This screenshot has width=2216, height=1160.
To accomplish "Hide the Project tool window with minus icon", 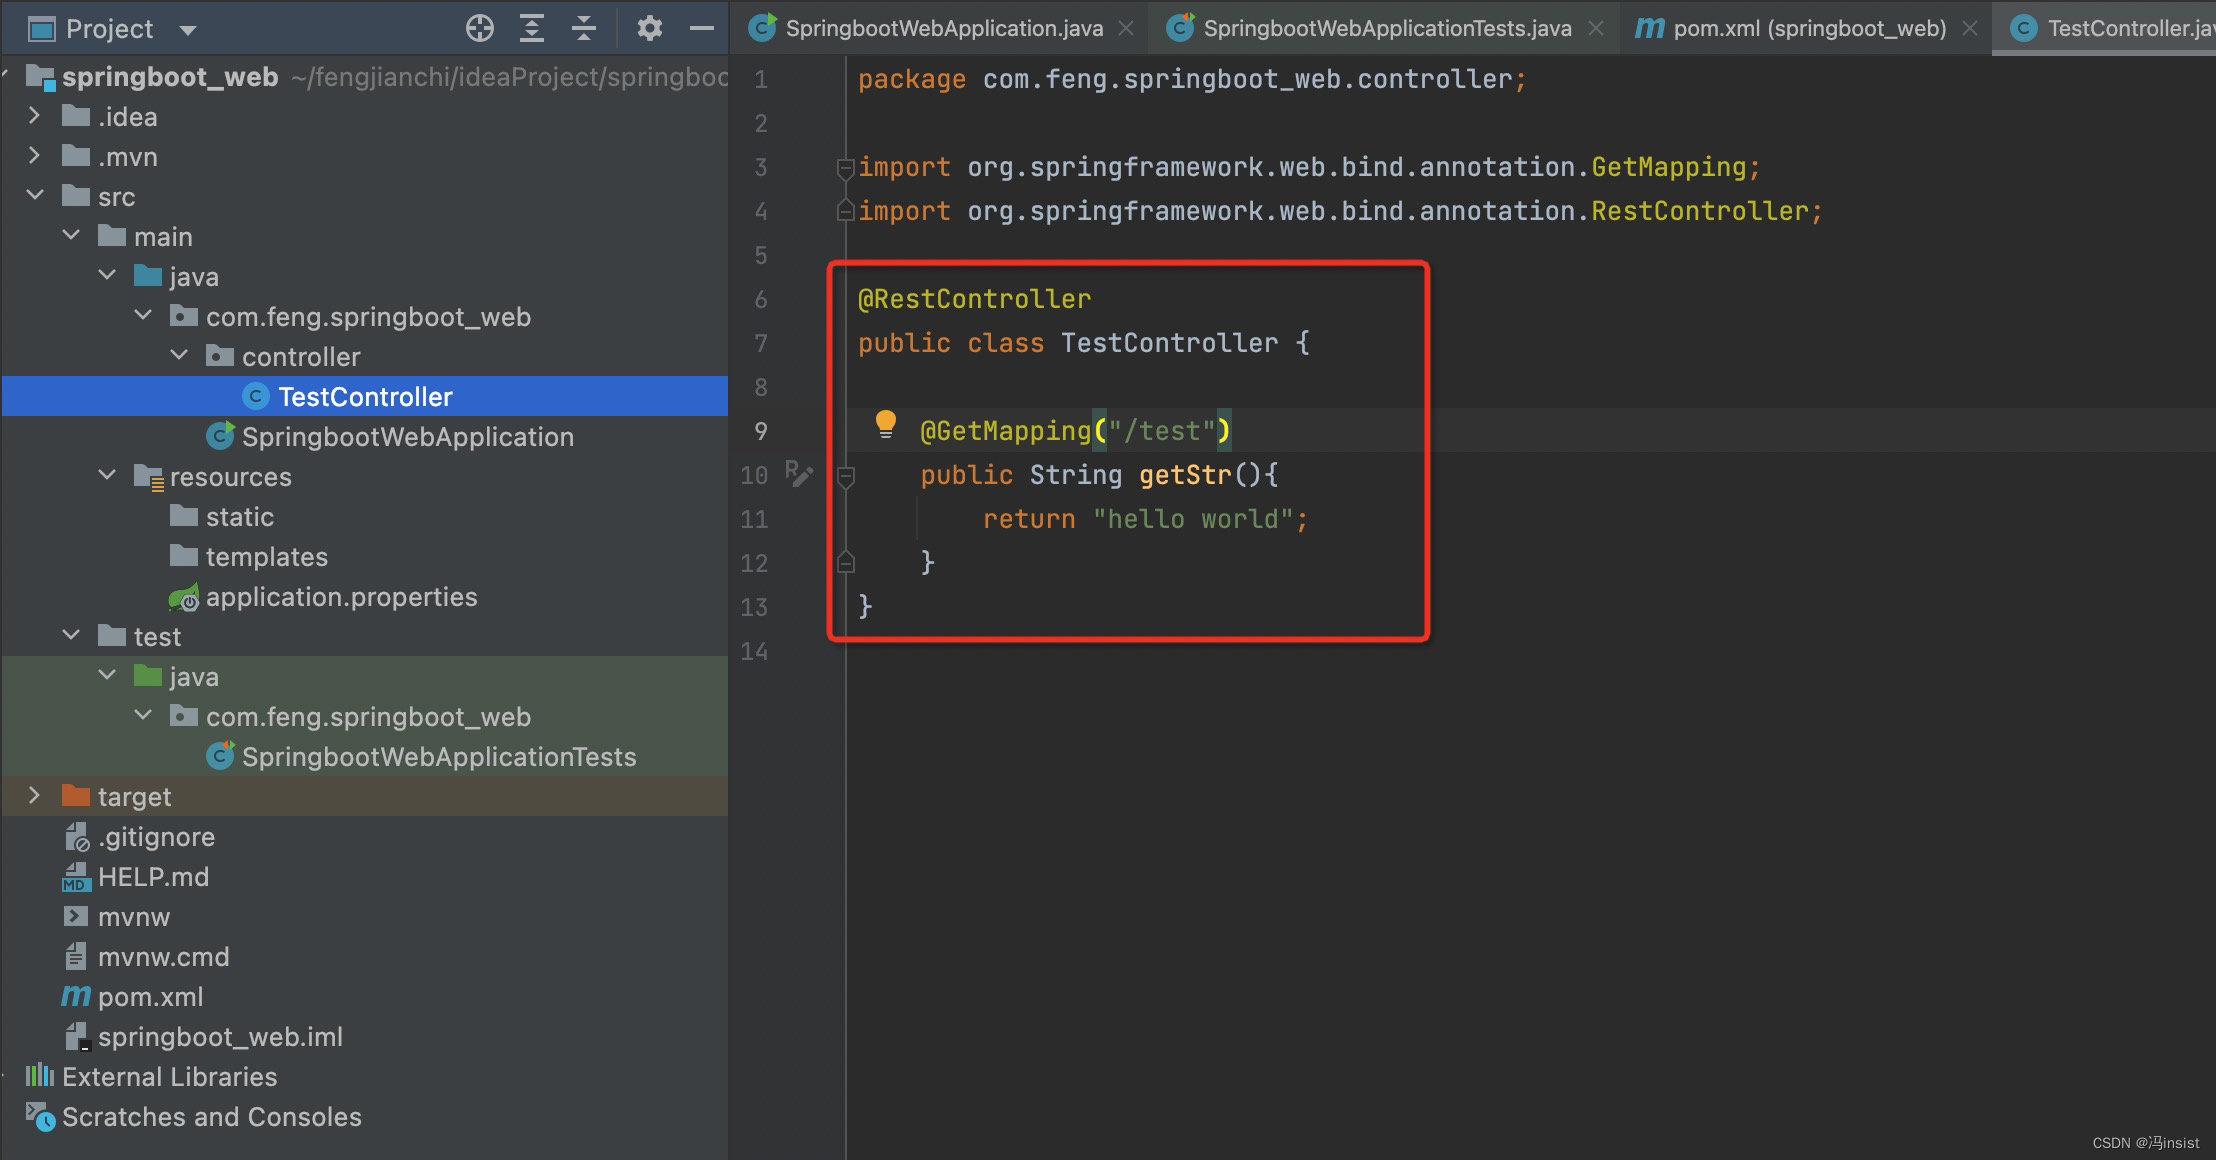I will pyautogui.click(x=702, y=28).
